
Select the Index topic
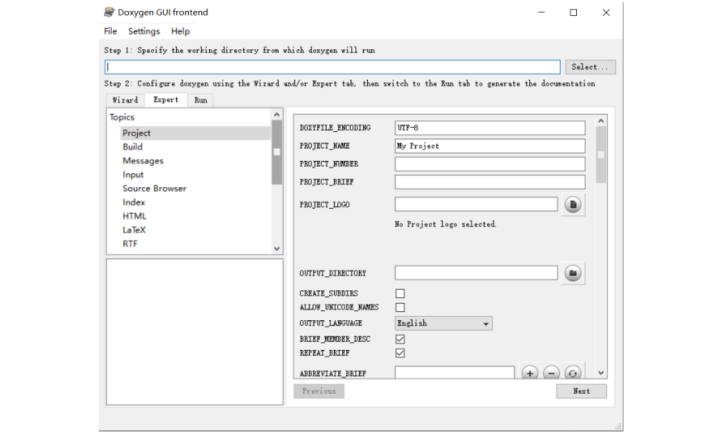[134, 202]
